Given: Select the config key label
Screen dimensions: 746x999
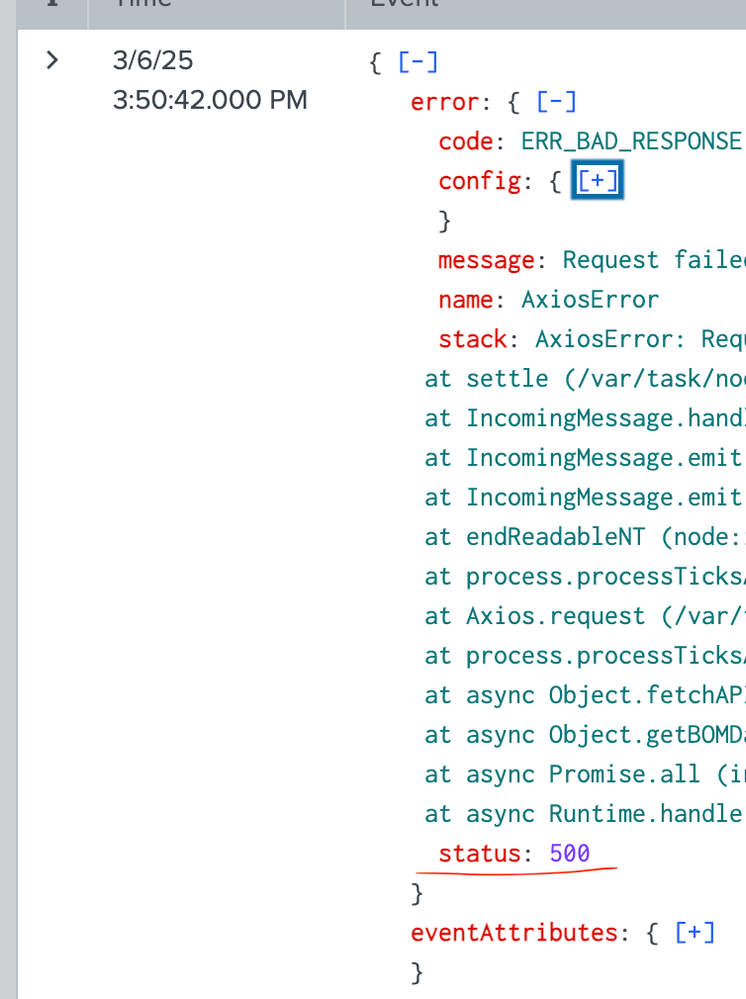Looking at the screenshot, I should pyautogui.click(x=480, y=181).
